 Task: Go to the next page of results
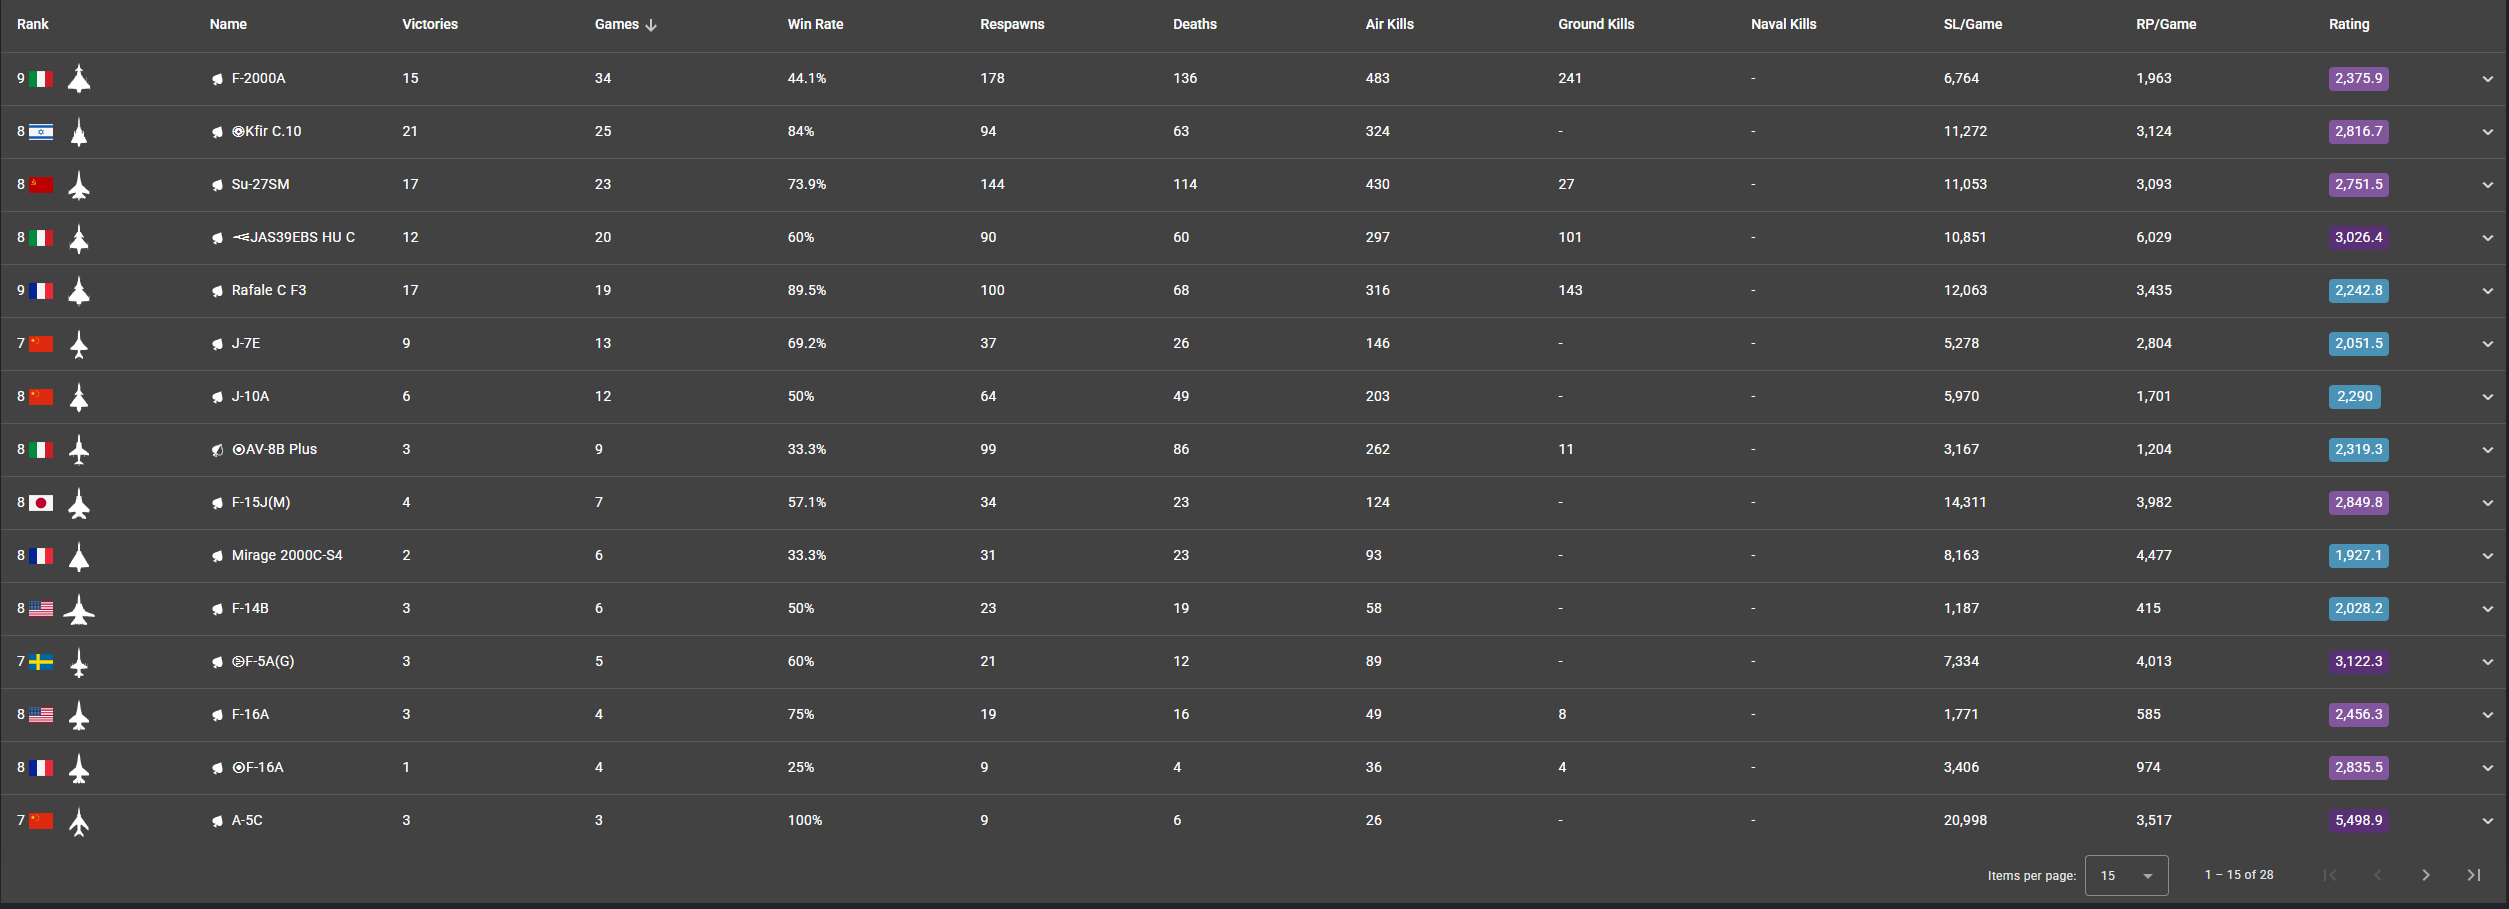(2425, 875)
